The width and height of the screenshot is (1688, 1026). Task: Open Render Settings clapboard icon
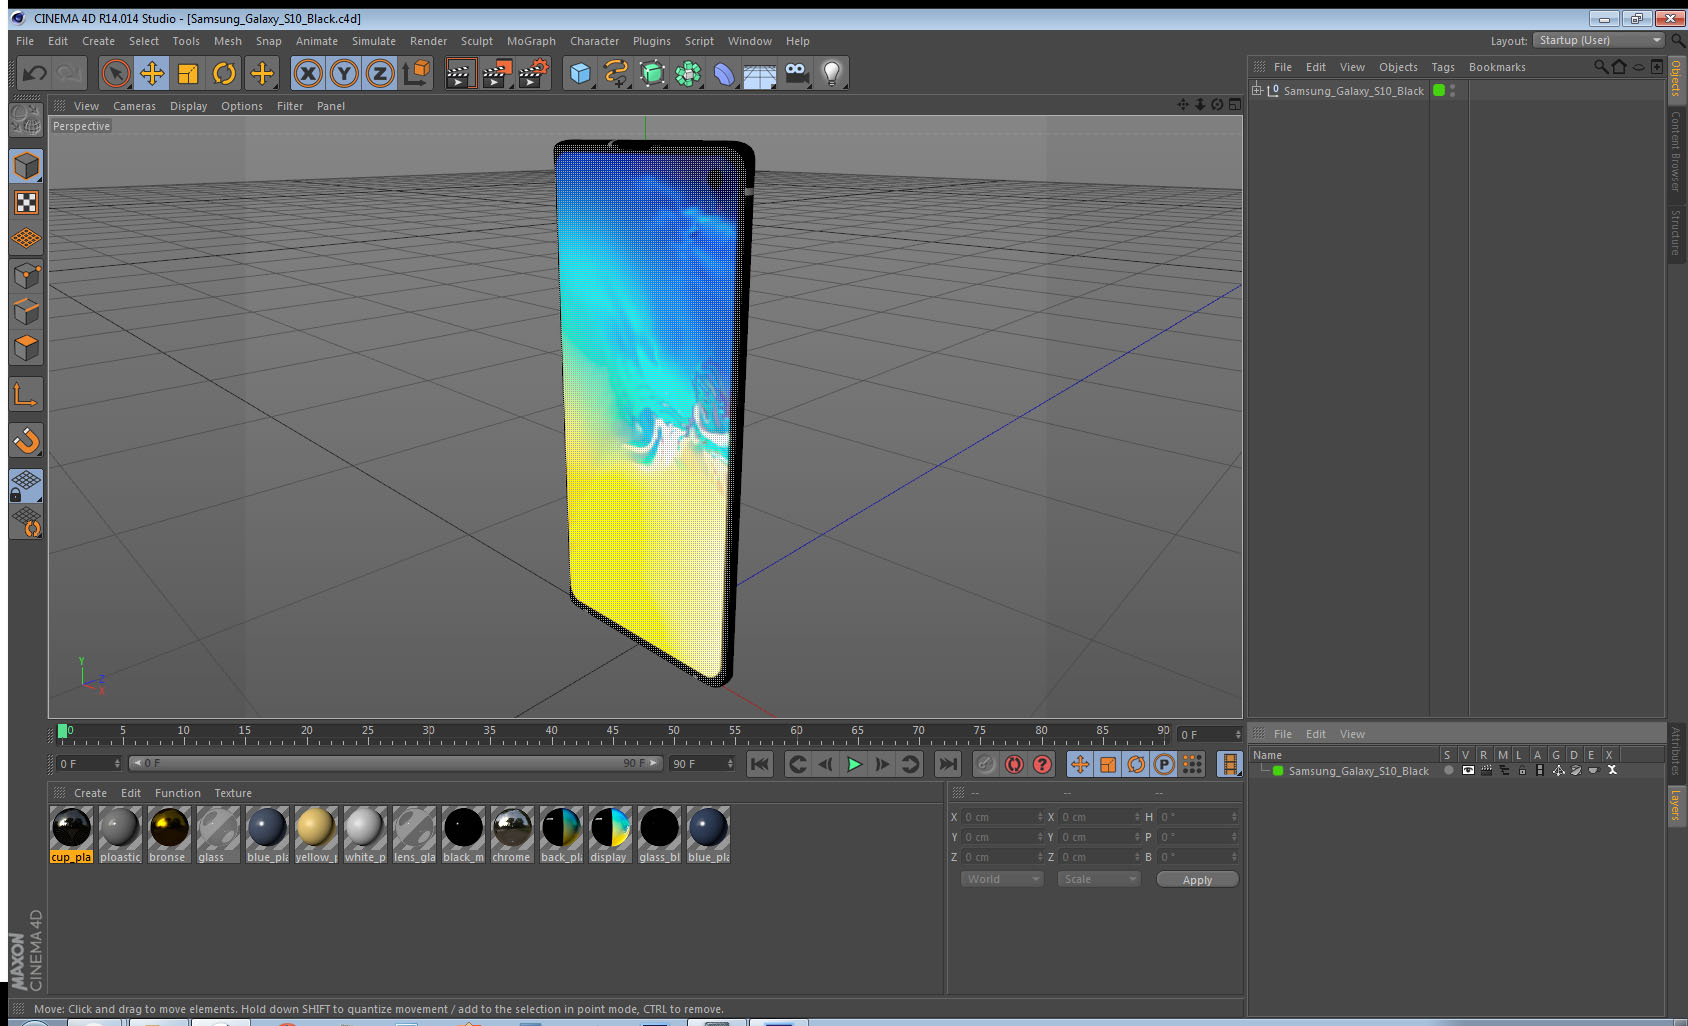pos(534,73)
